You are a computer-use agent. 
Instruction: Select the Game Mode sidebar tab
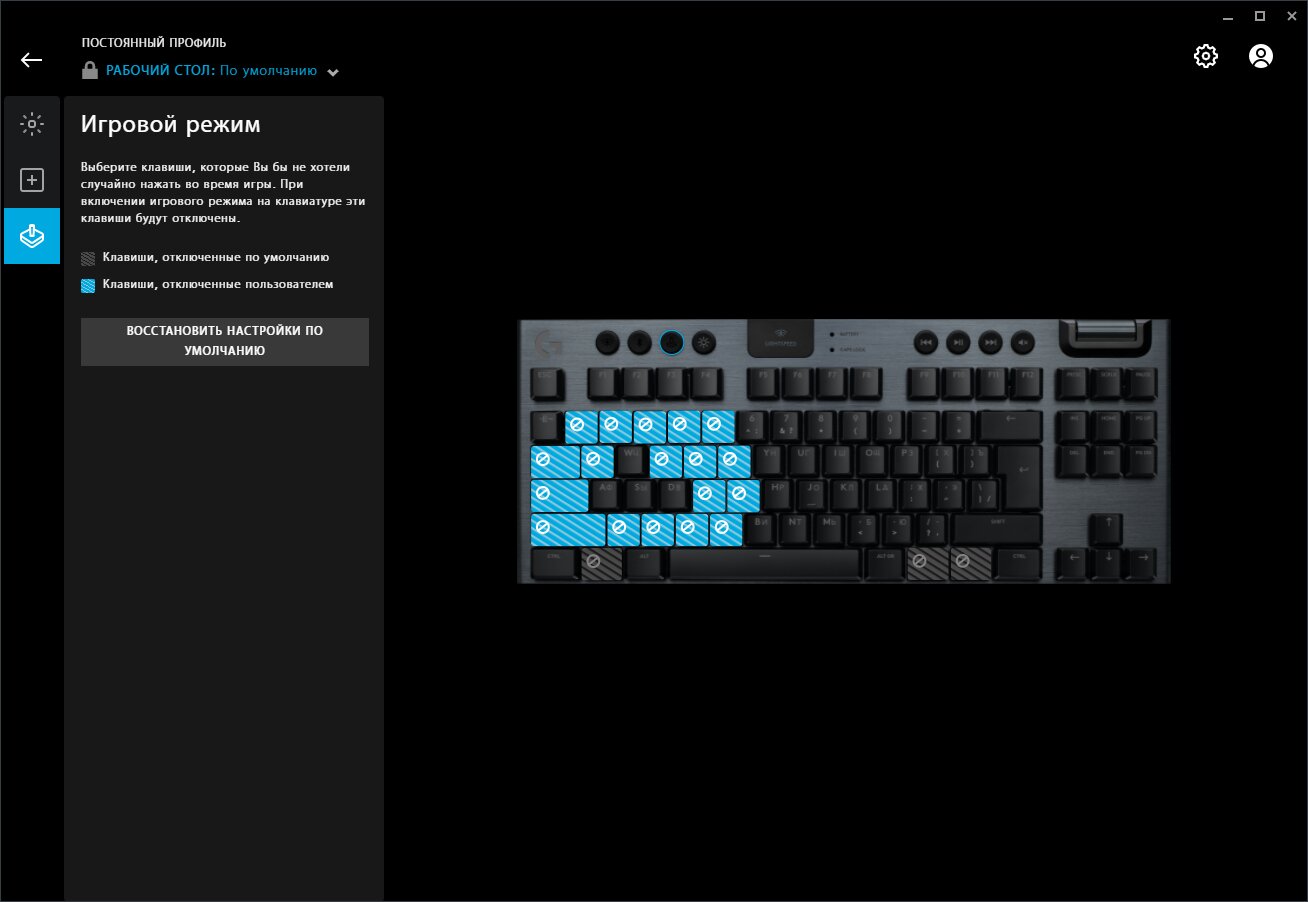[32, 236]
